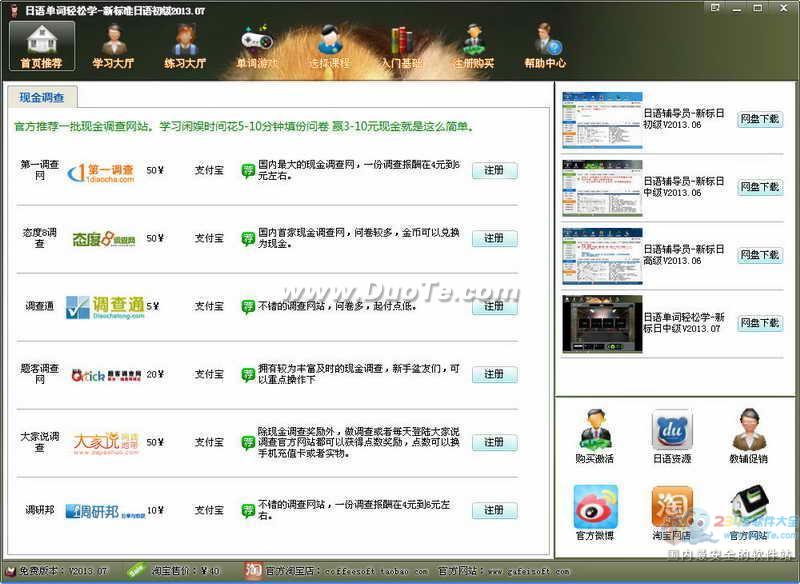800x584 pixels.
Task: Open 入门基础 beginner basics
Action: click(402, 46)
